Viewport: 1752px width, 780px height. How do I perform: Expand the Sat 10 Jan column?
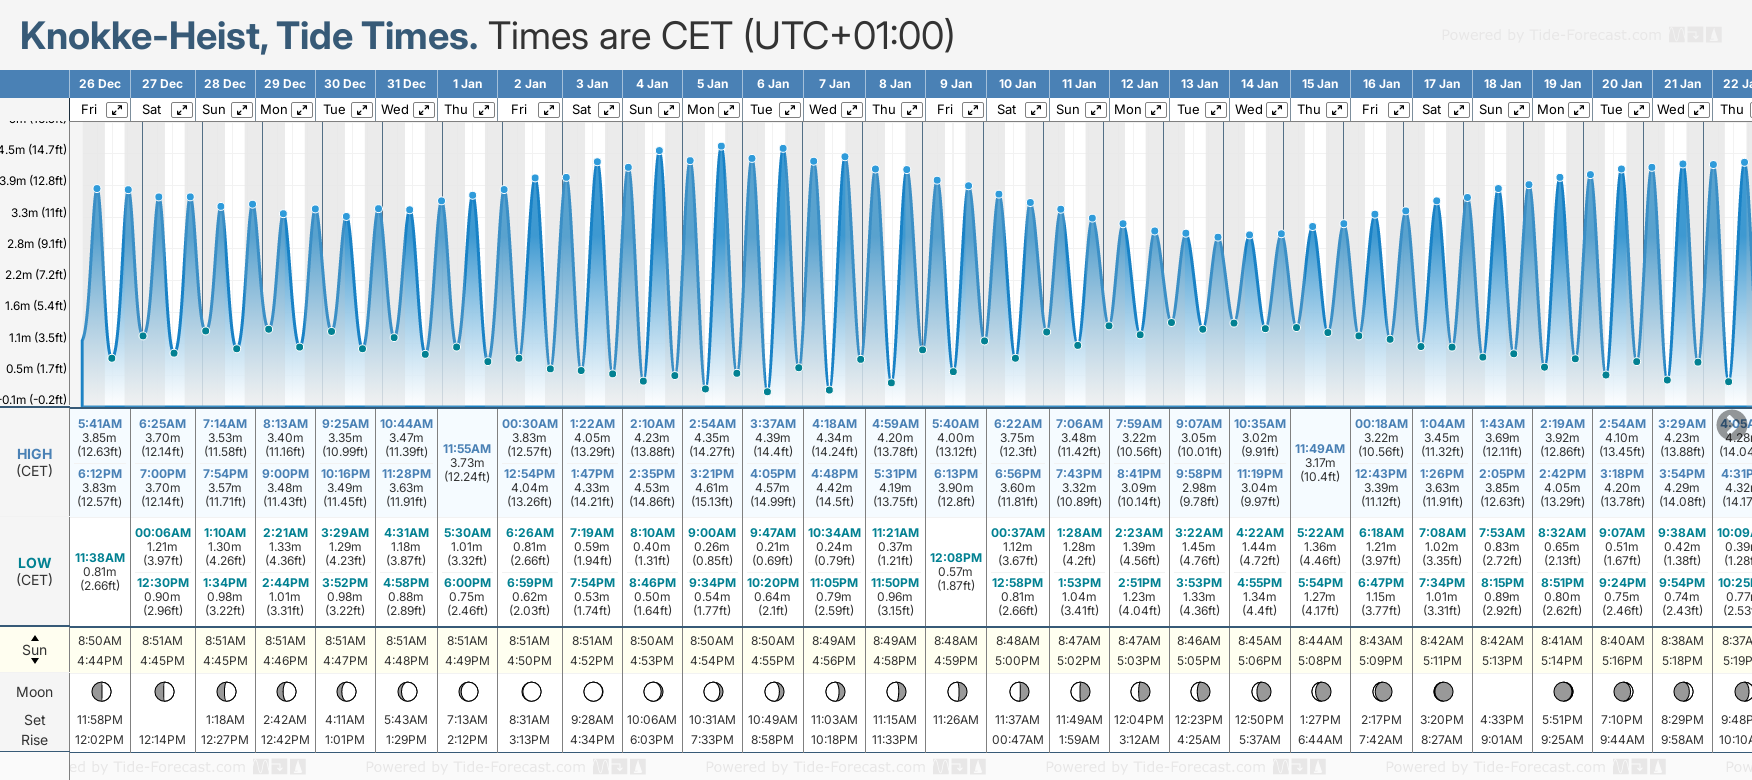(1036, 110)
